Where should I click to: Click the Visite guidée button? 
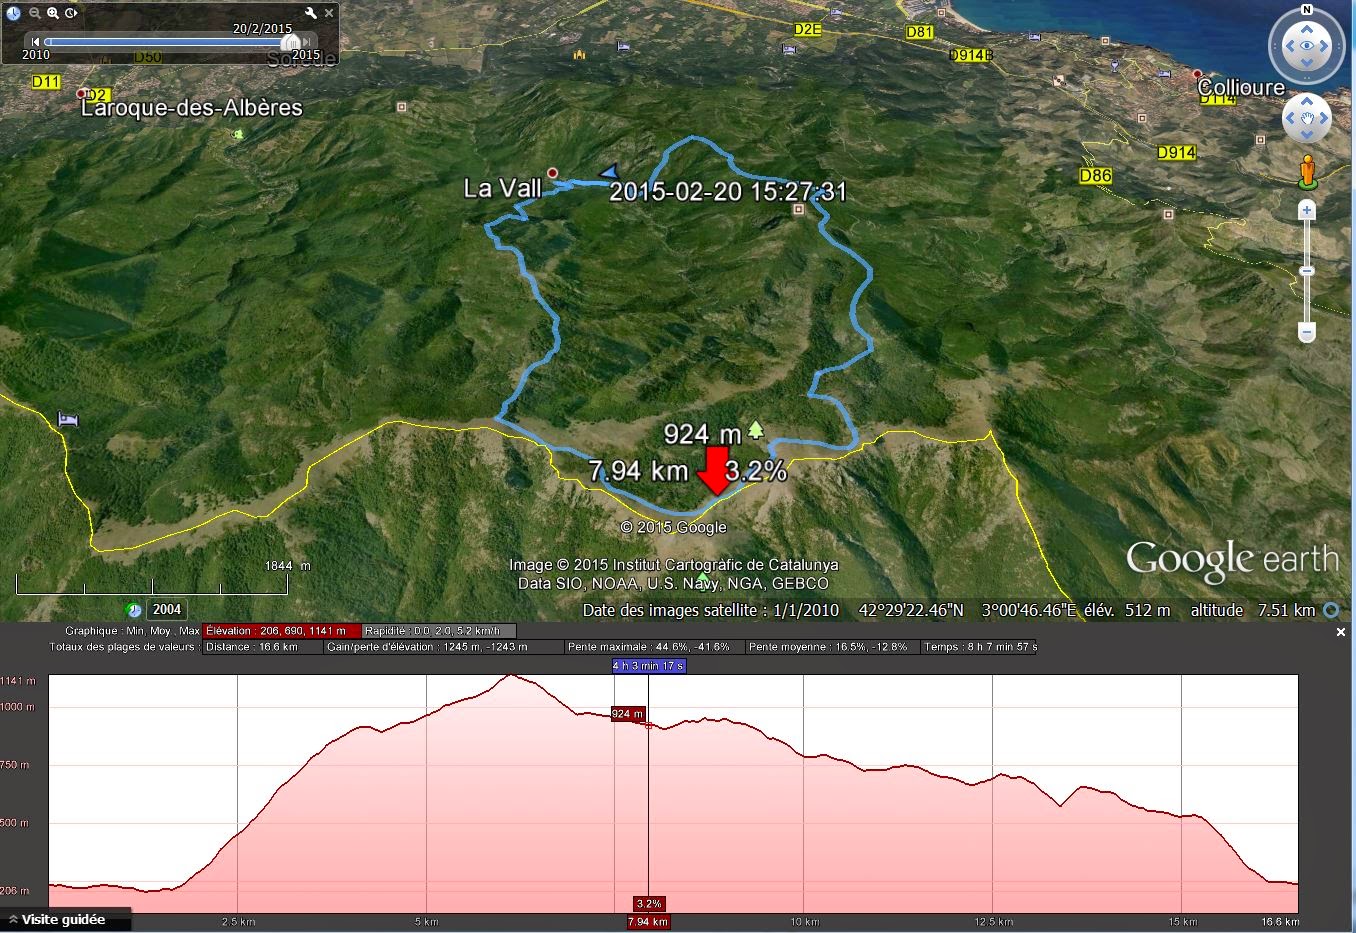click(64, 920)
